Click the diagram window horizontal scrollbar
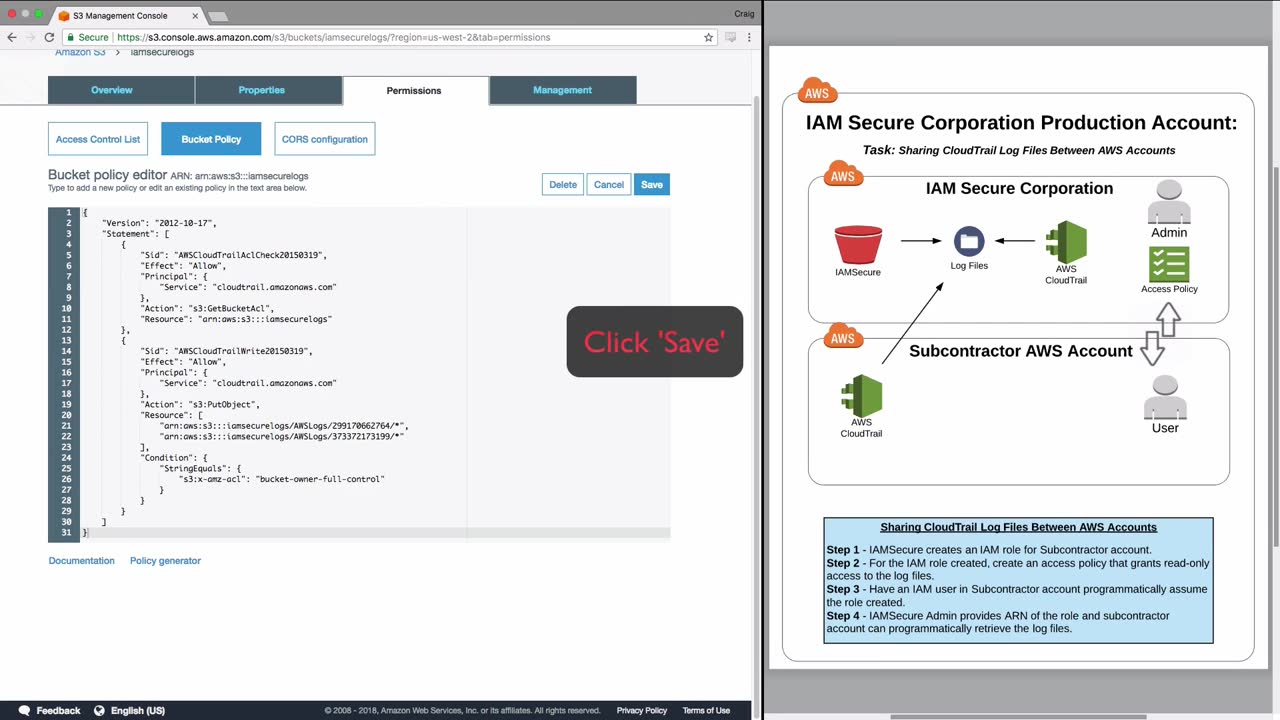This screenshot has height=720, width=1280. coord(1018,716)
